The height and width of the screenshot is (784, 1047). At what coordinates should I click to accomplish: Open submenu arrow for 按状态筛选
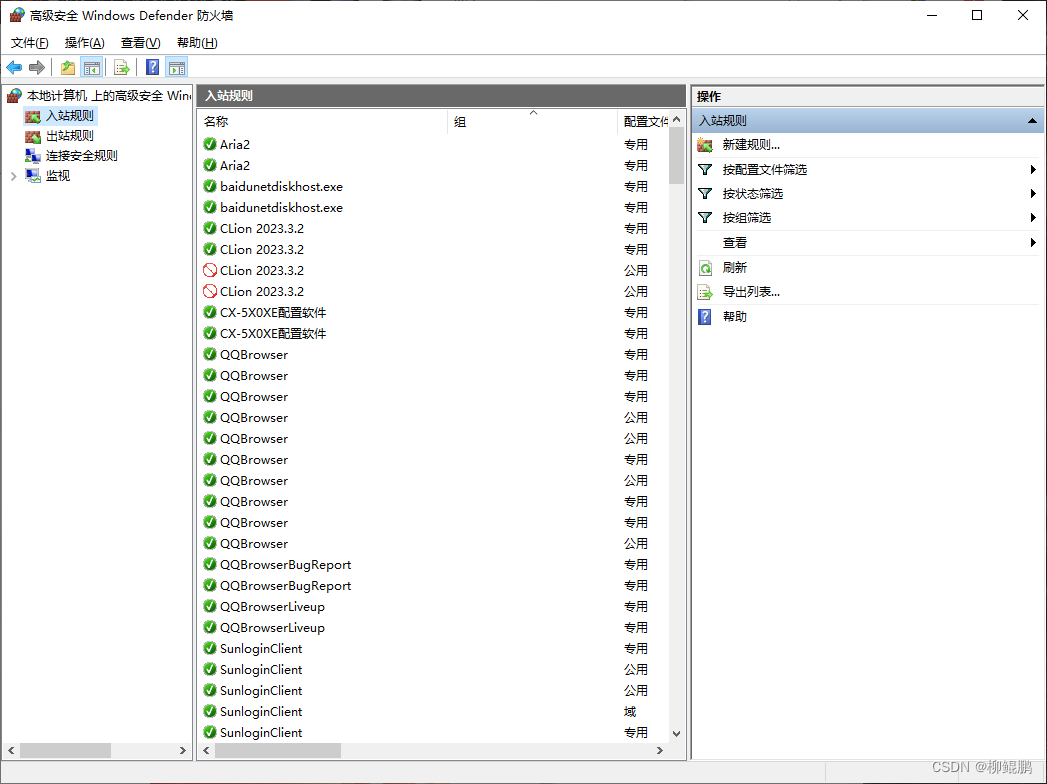(x=1033, y=194)
